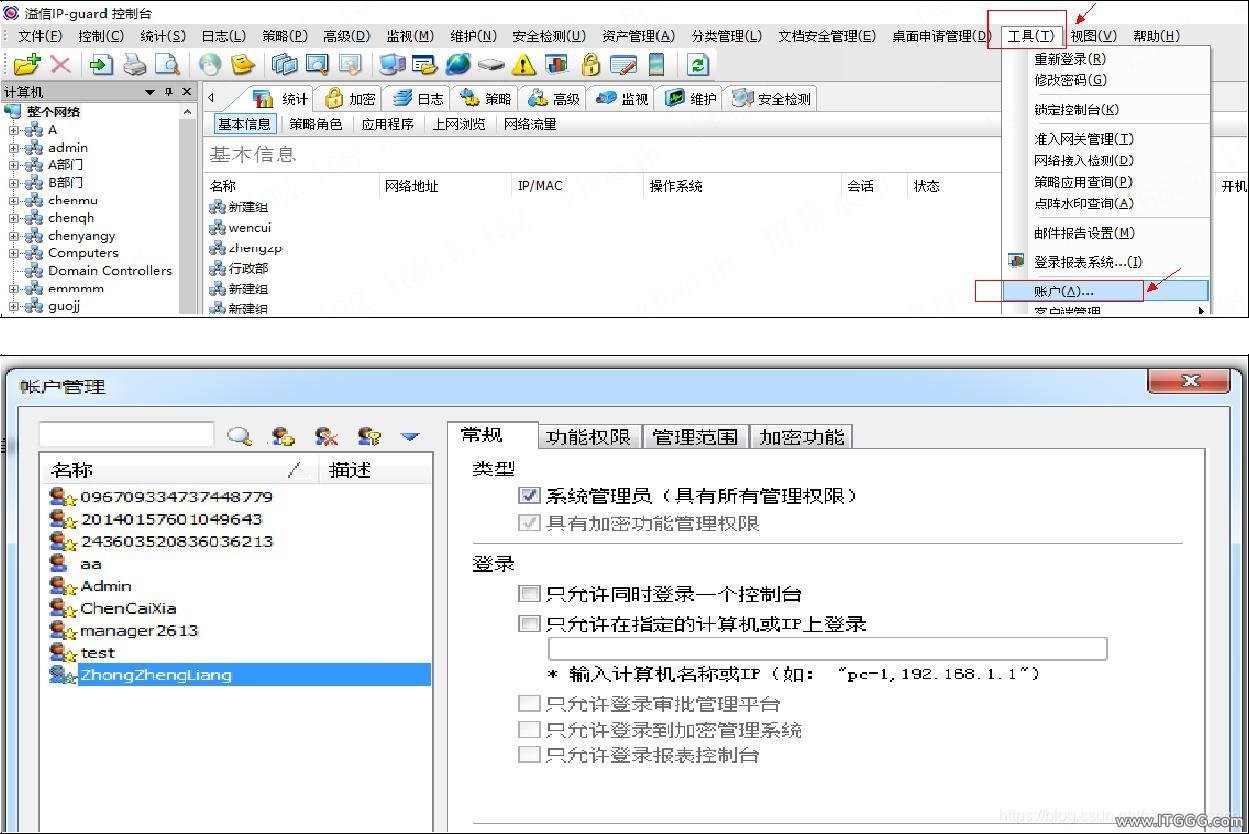The height and width of the screenshot is (834, 1249).
Task: Click the delete account icon in 帐户管理
Action: (x=326, y=436)
